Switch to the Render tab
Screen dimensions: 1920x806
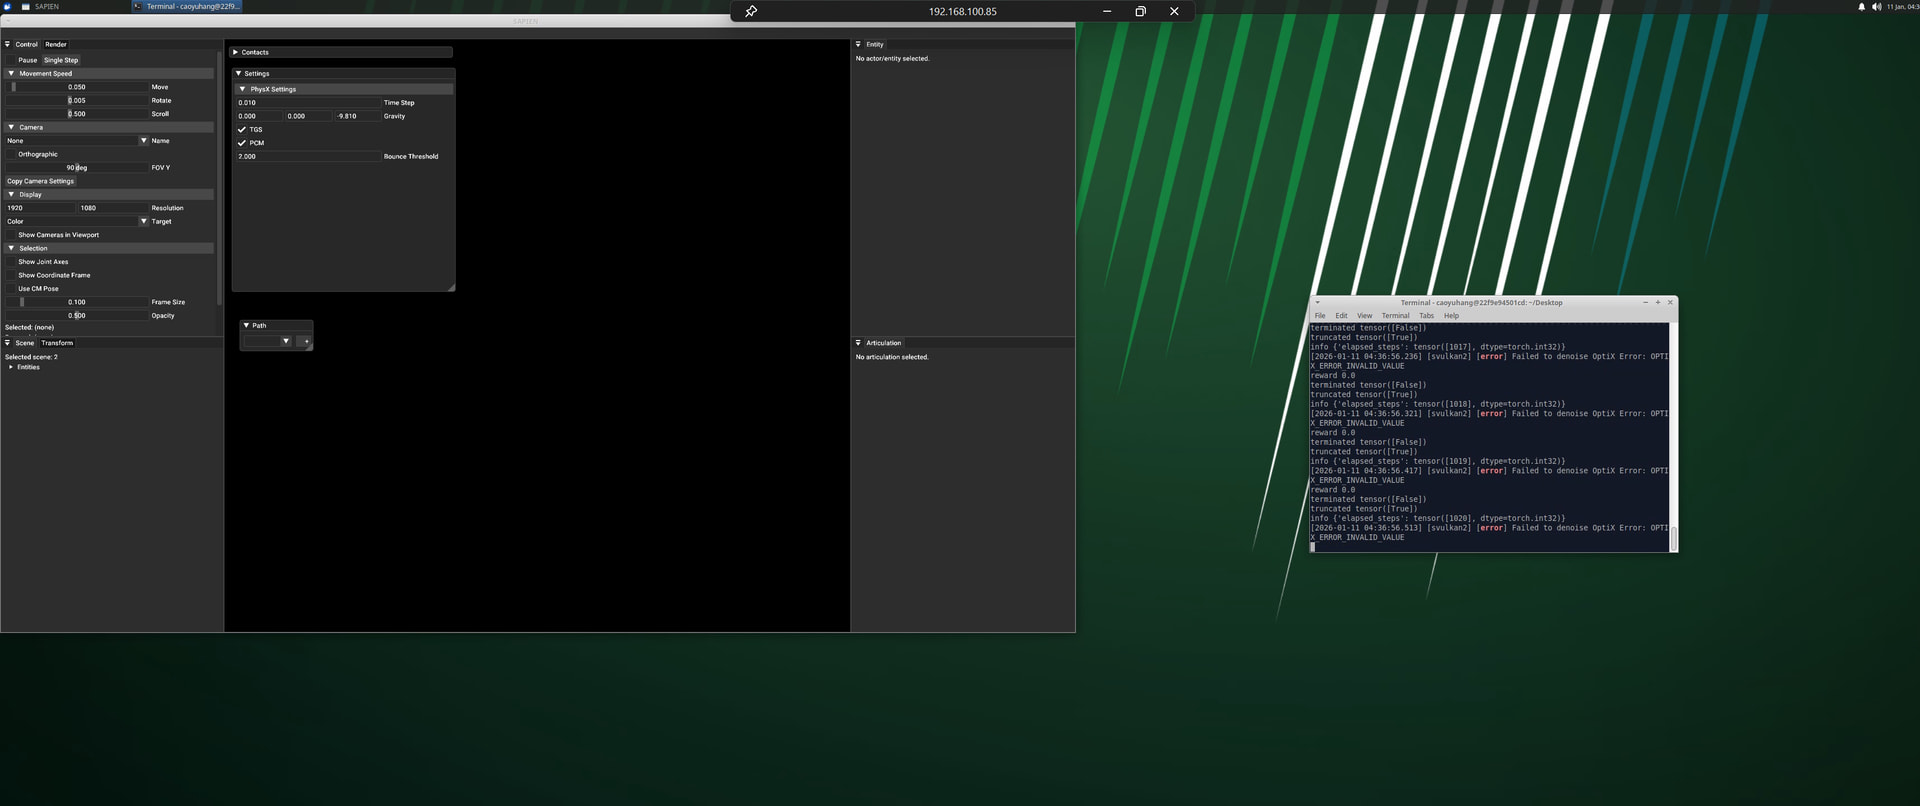(56, 44)
